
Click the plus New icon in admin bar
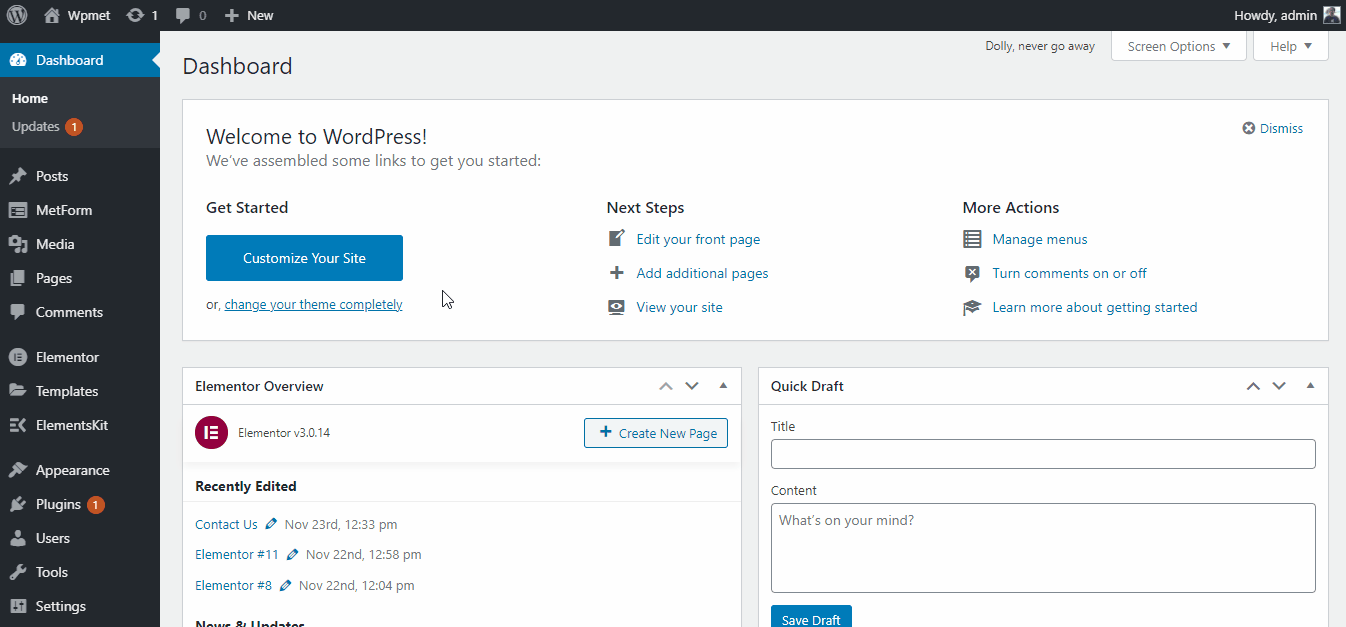click(x=231, y=15)
